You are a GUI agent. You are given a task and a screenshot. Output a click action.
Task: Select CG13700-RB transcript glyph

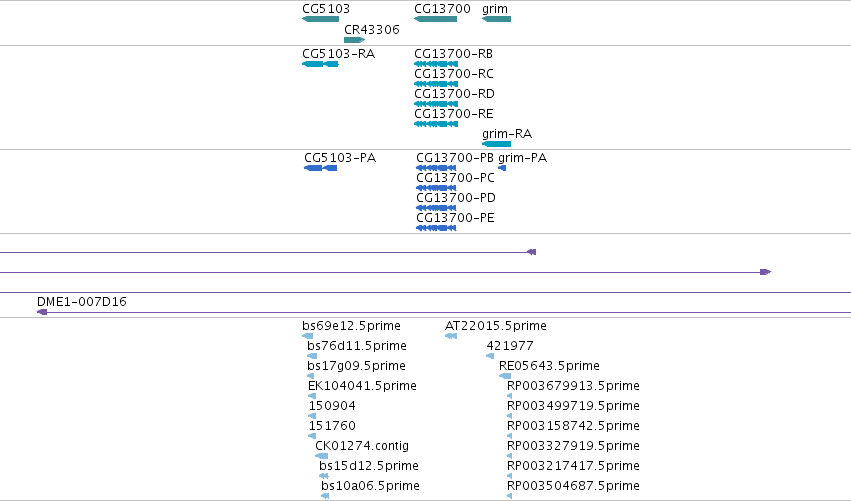[436, 64]
